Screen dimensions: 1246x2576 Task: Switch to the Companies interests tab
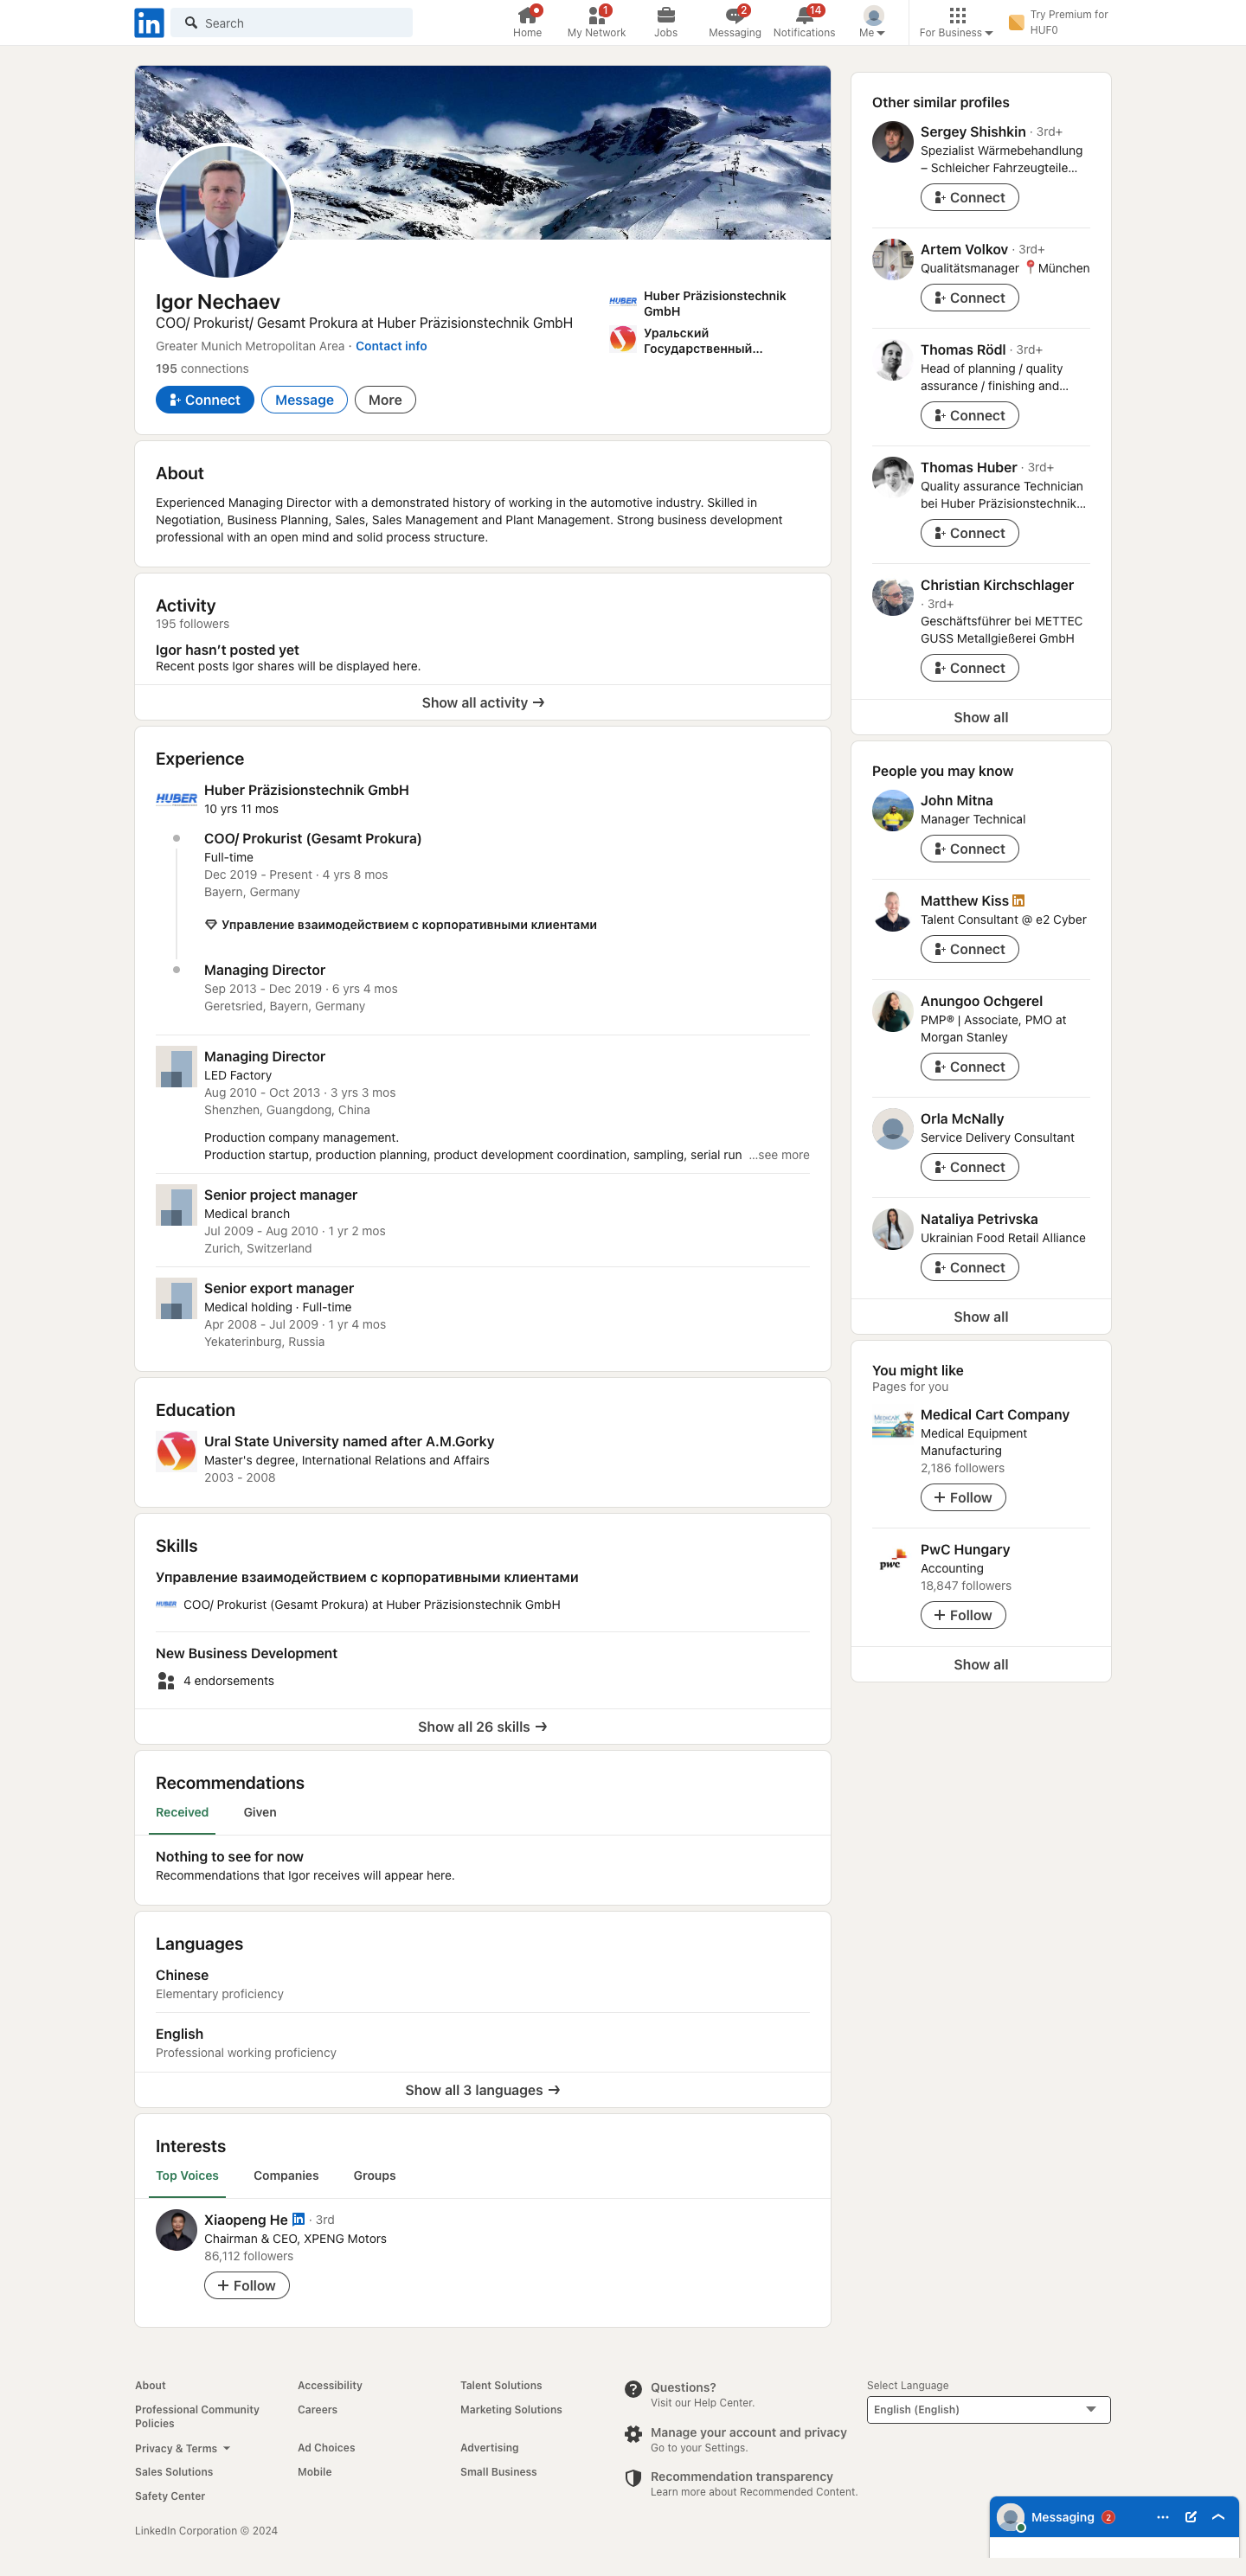pyautogui.click(x=286, y=2175)
